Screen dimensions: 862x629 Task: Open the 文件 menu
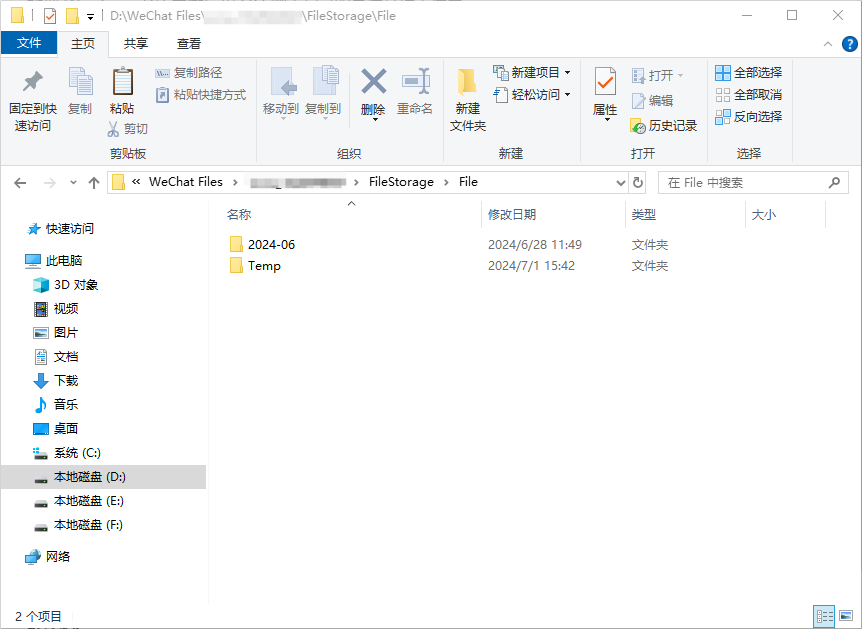[30, 44]
